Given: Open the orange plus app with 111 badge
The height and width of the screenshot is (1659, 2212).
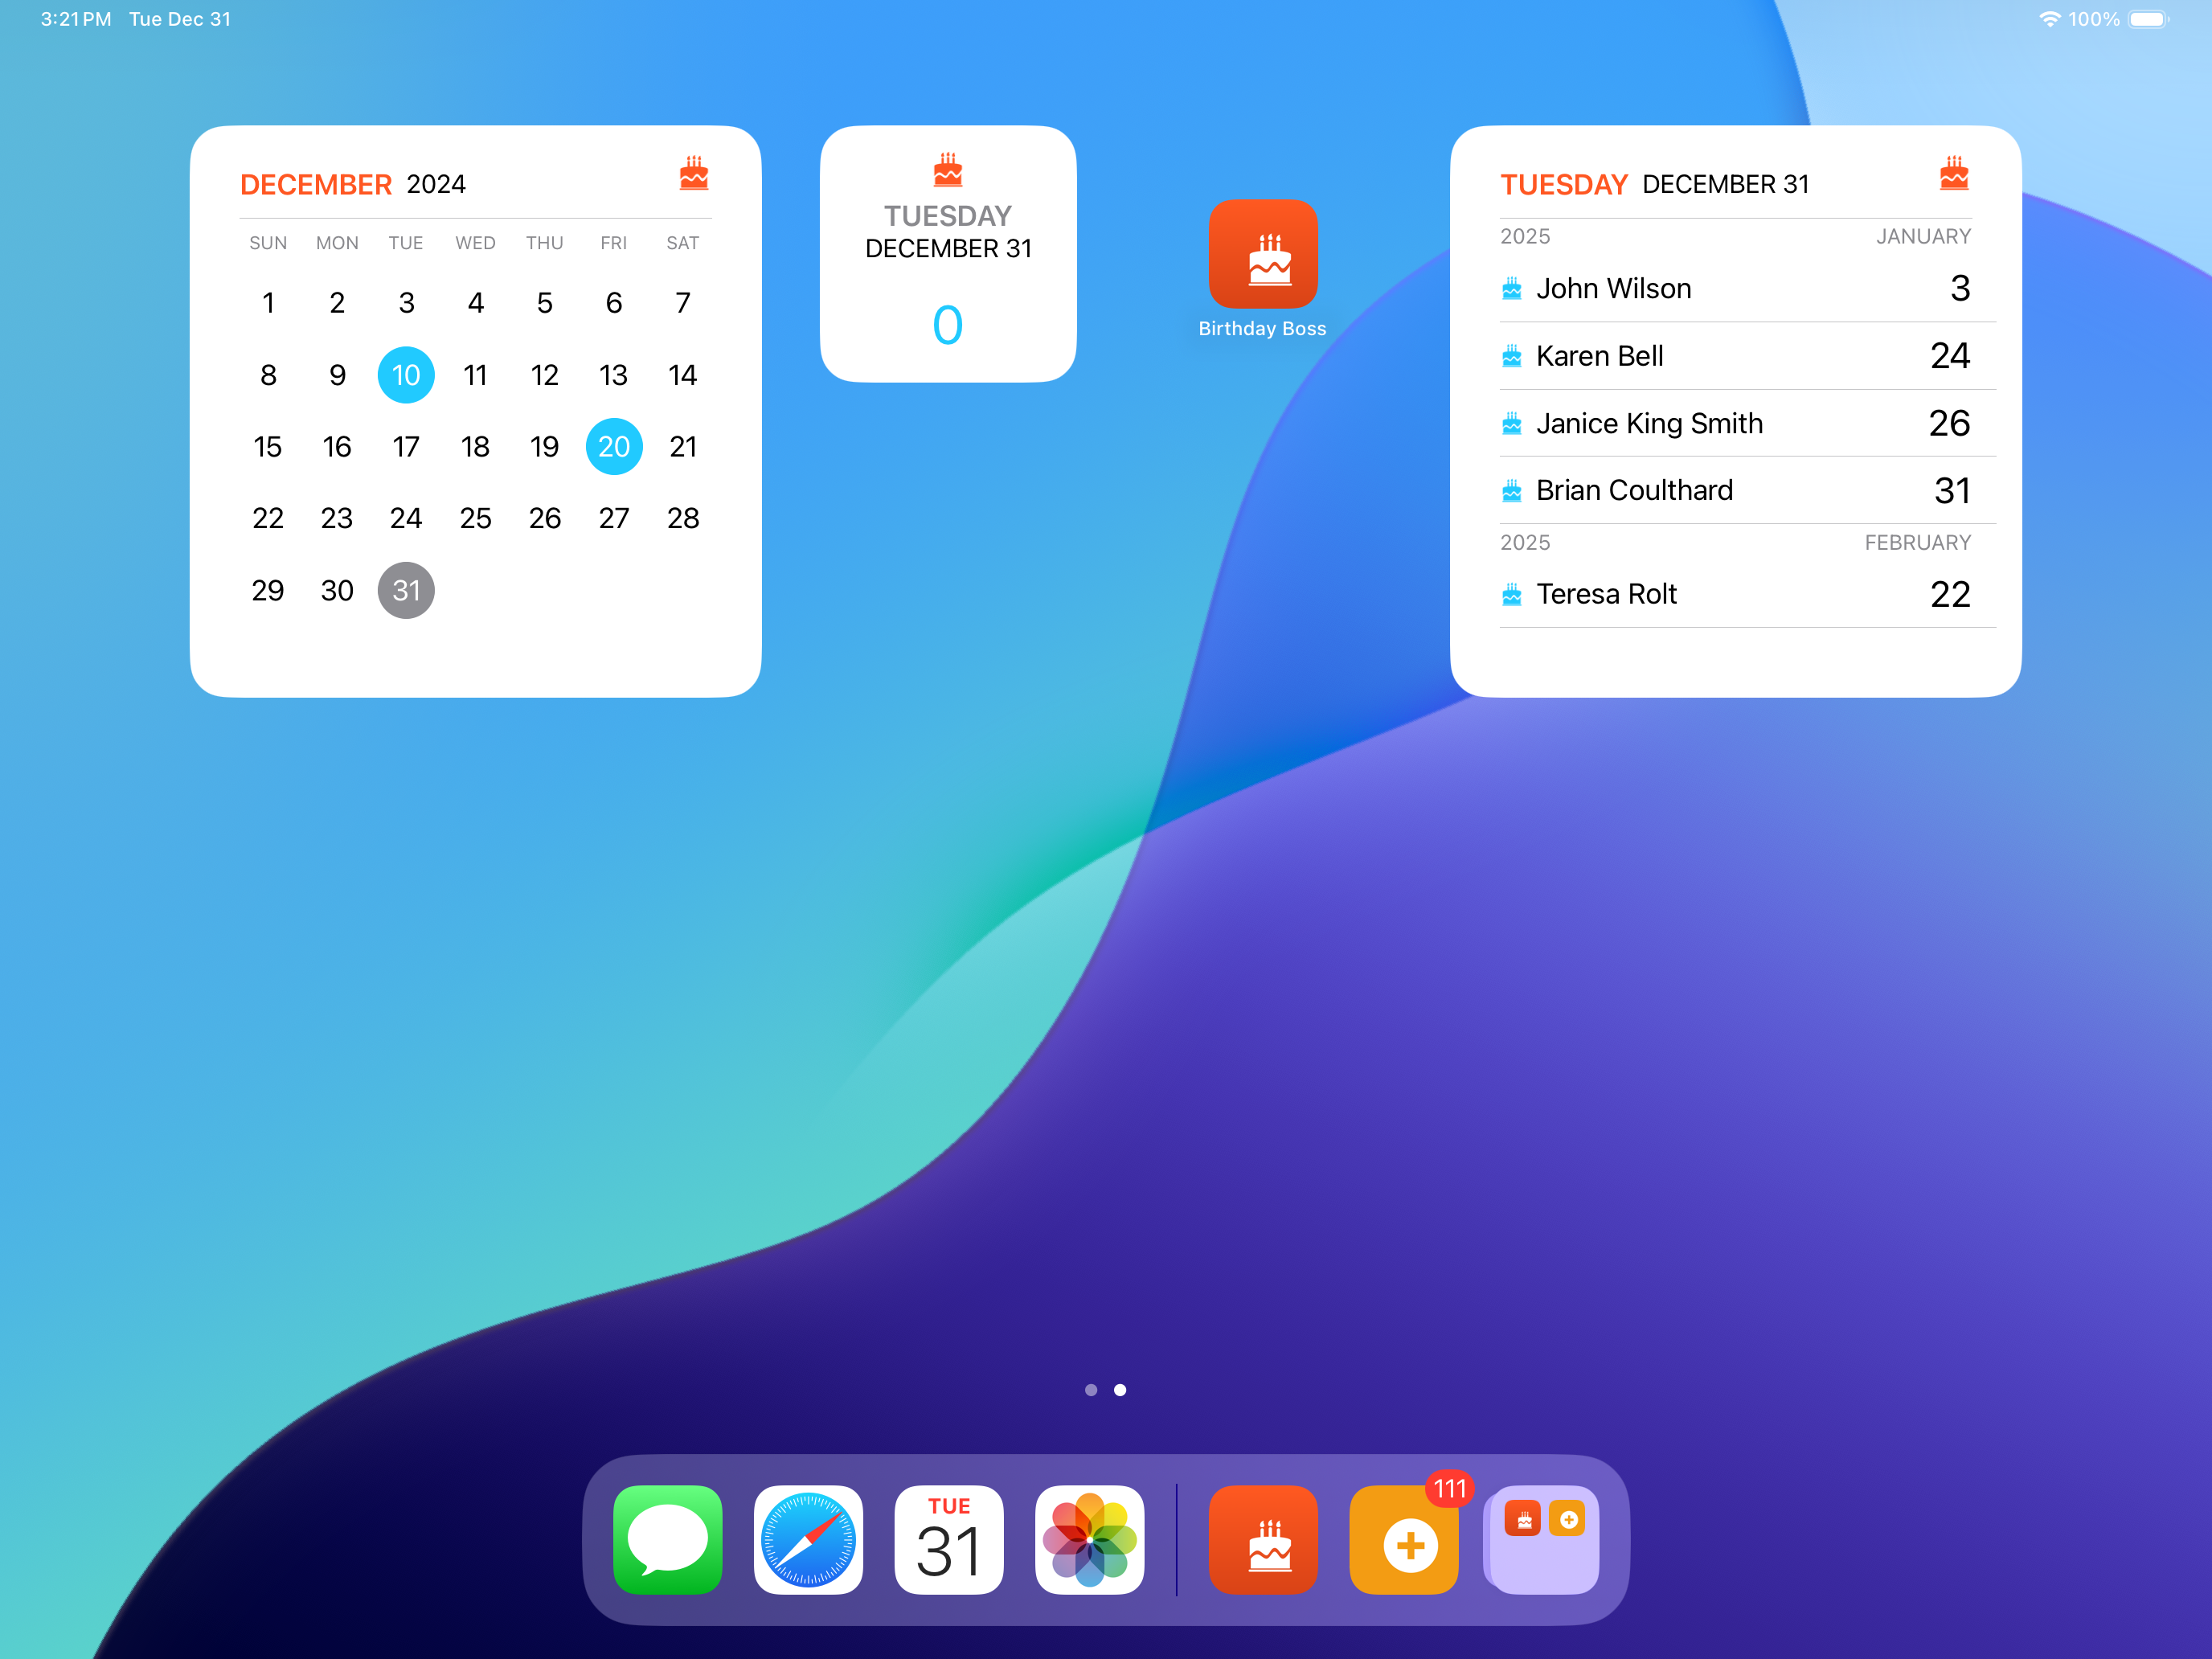Looking at the screenshot, I should click(x=1404, y=1540).
